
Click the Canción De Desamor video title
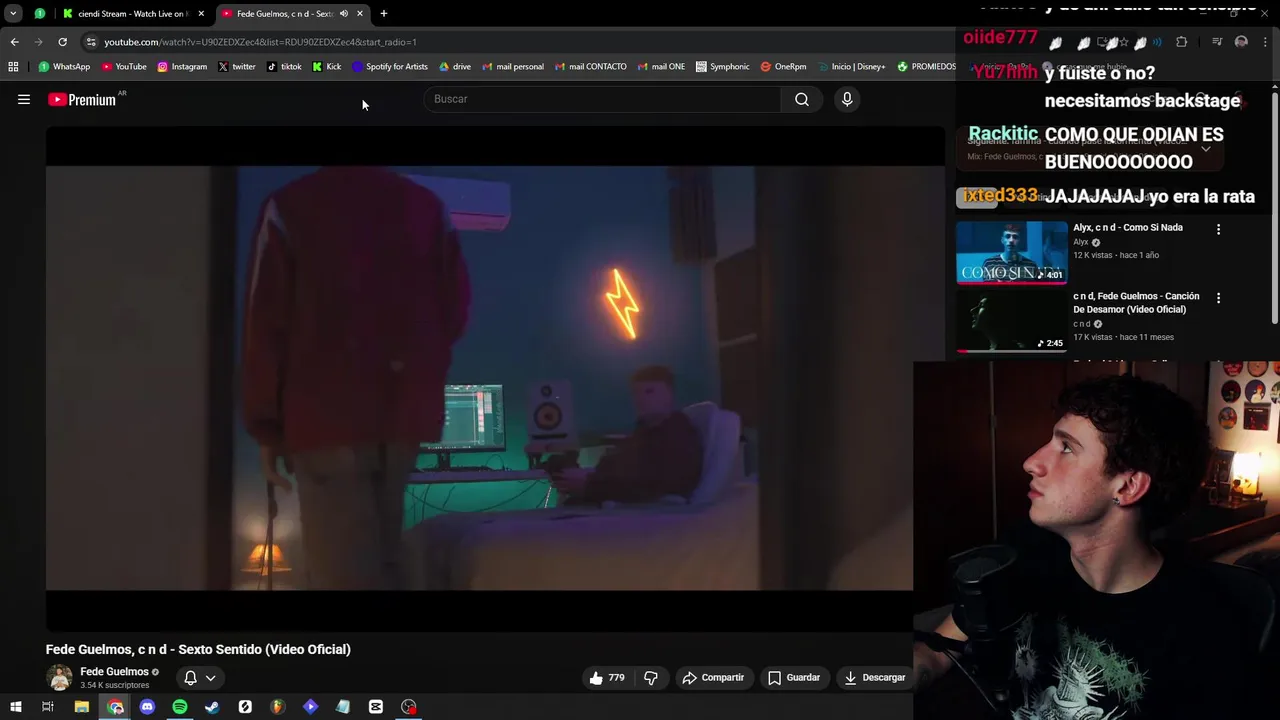[x=1135, y=302]
